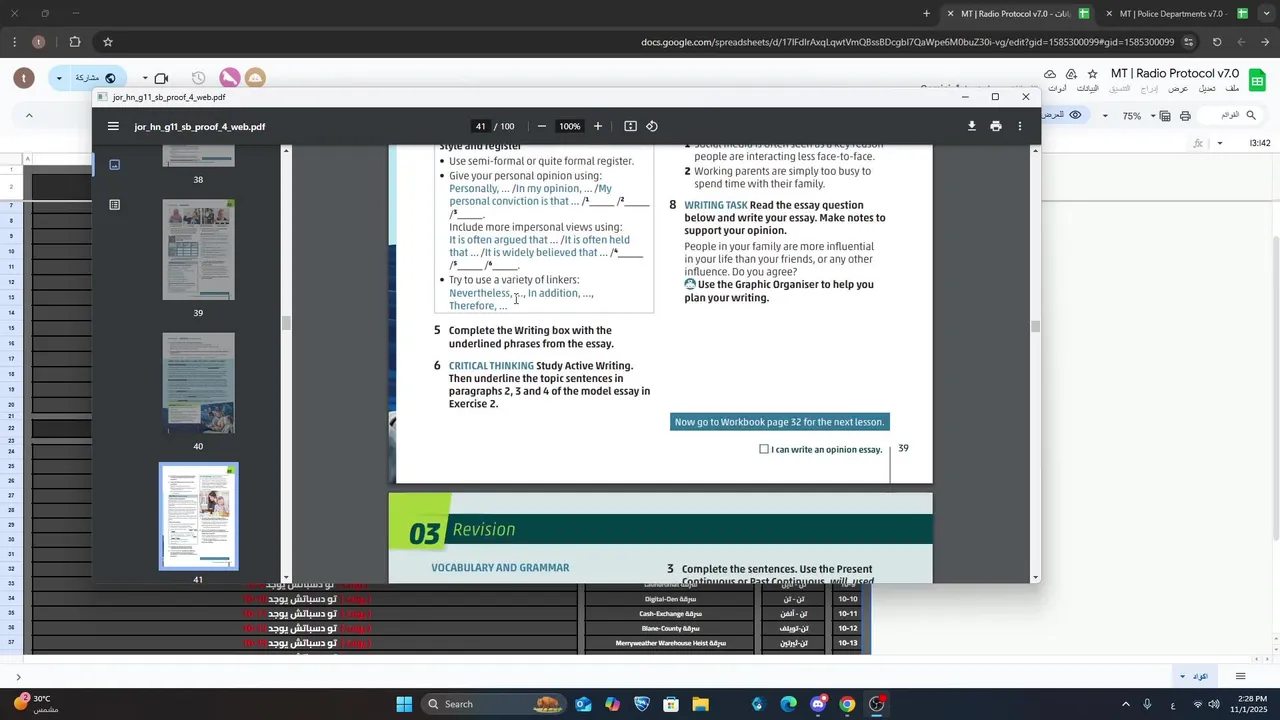The width and height of the screenshot is (1280, 720).
Task: Zoom out with the PDF minus button
Action: [x=542, y=126]
